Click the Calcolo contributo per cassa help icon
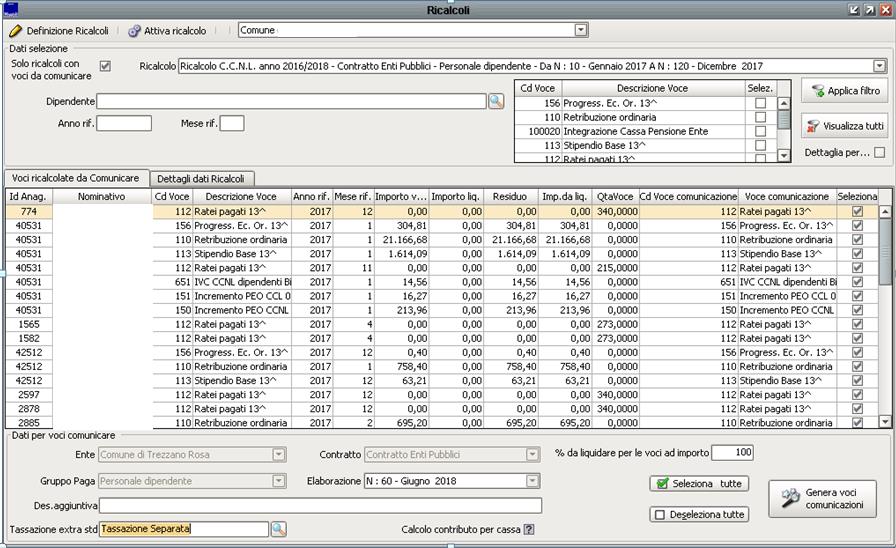The height and width of the screenshot is (548, 896). 529,529
